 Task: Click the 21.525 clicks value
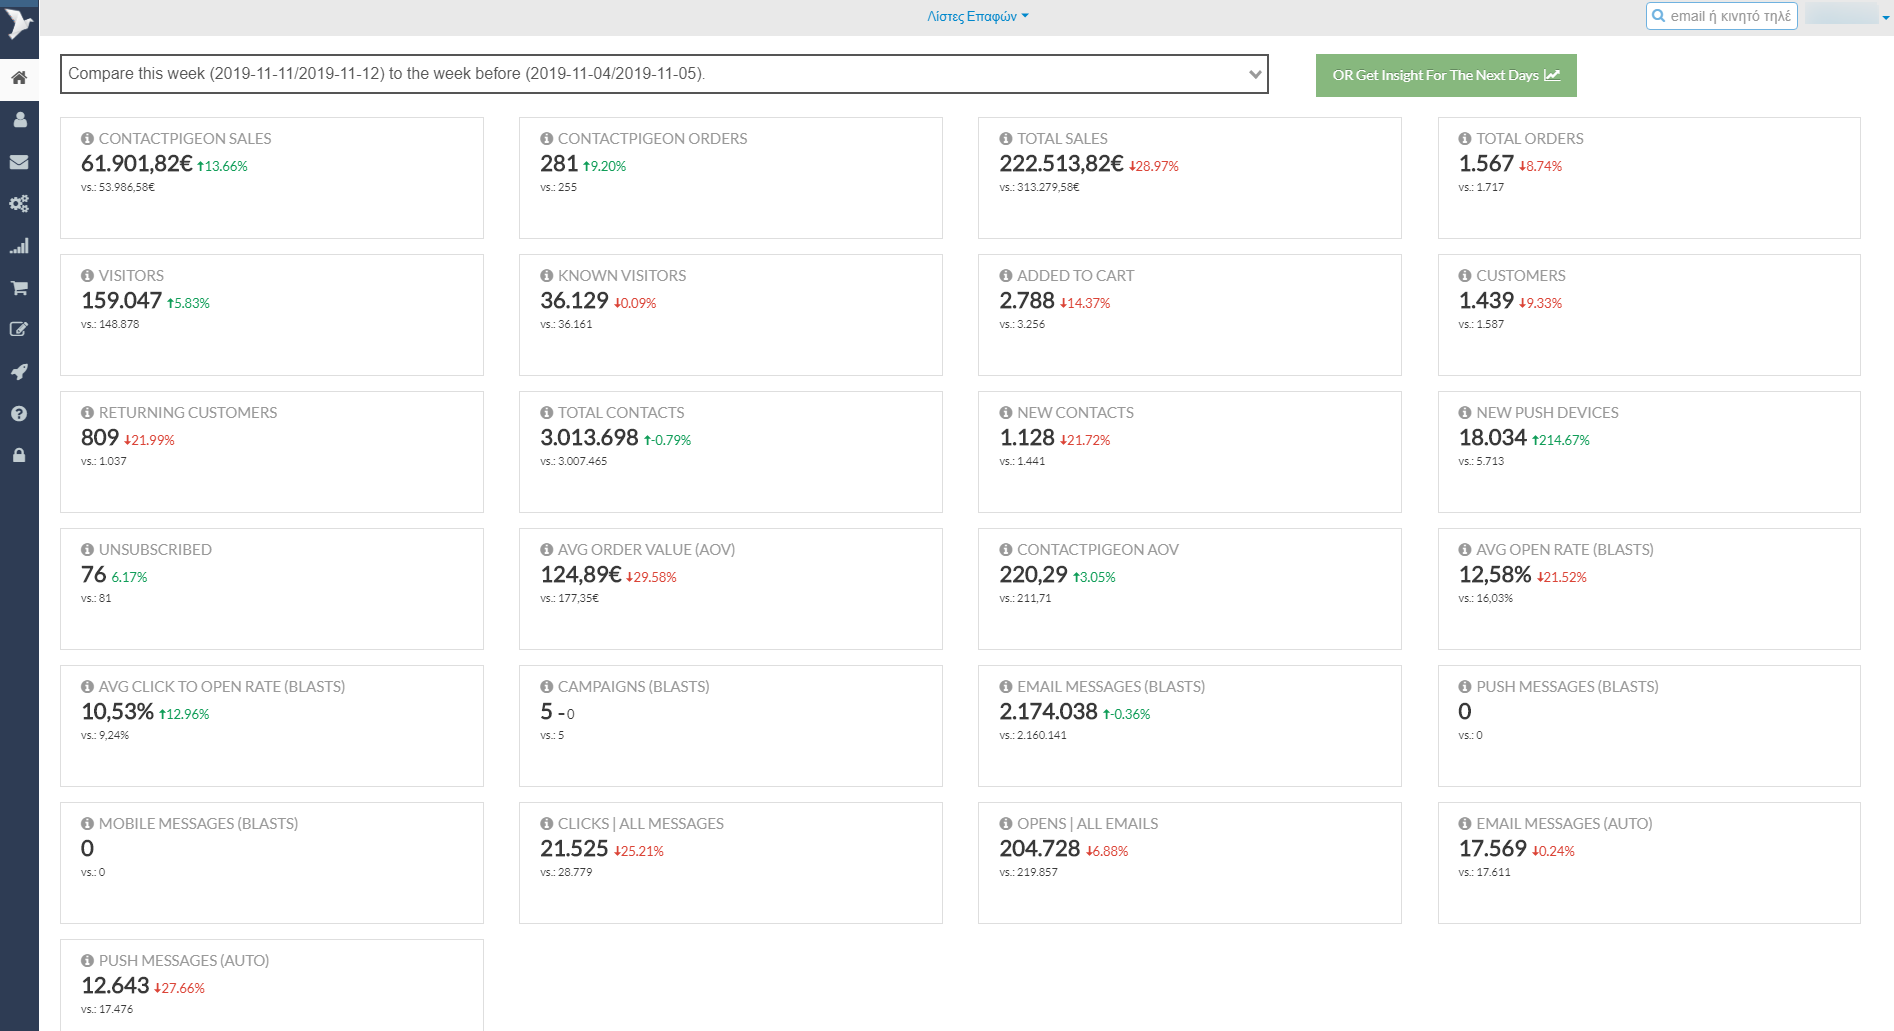point(574,849)
